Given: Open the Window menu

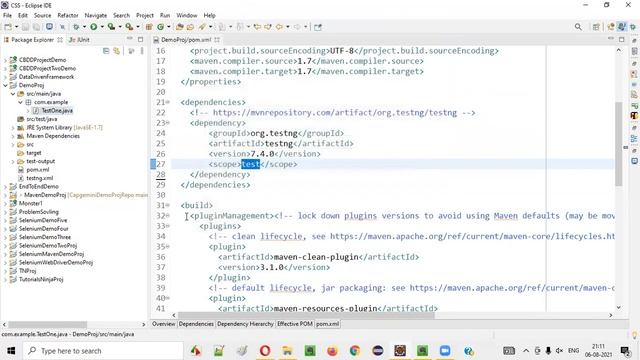Looking at the screenshot, I should click(x=187, y=15).
